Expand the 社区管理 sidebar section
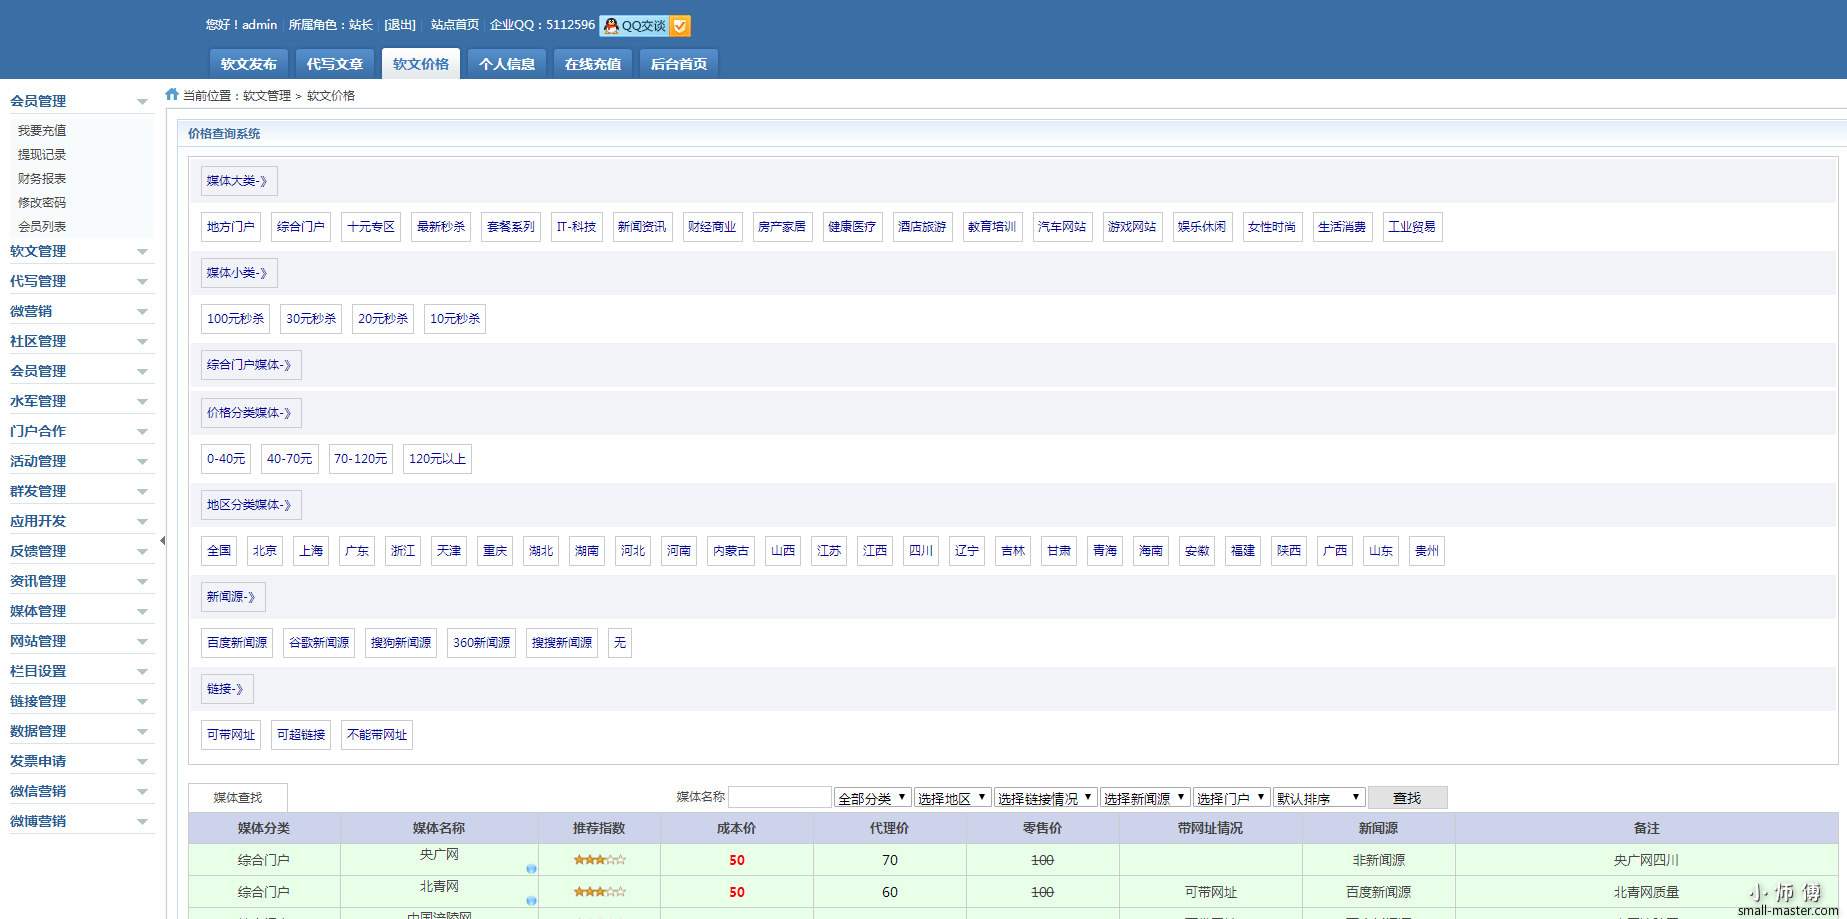This screenshot has height=919, width=1847. point(80,341)
